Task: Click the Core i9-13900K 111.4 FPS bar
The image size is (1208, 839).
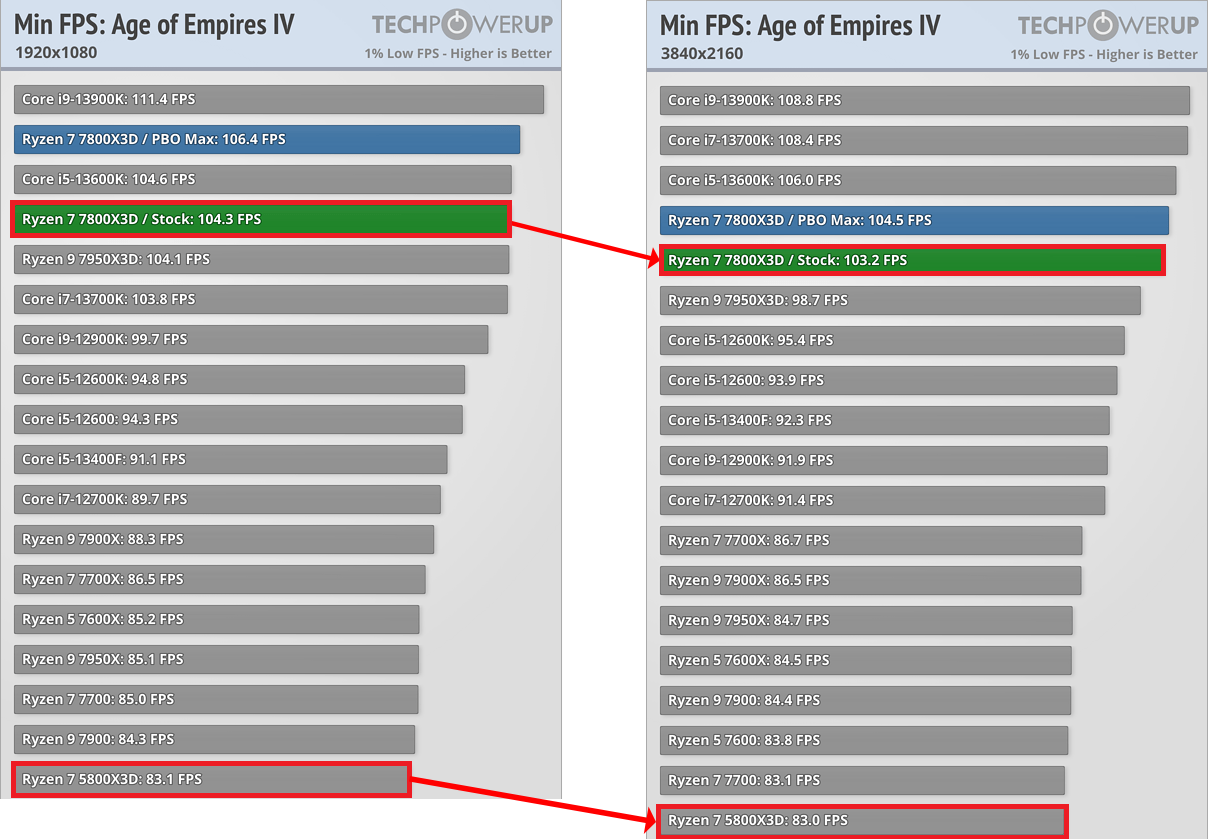Action: (x=279, y=99)
